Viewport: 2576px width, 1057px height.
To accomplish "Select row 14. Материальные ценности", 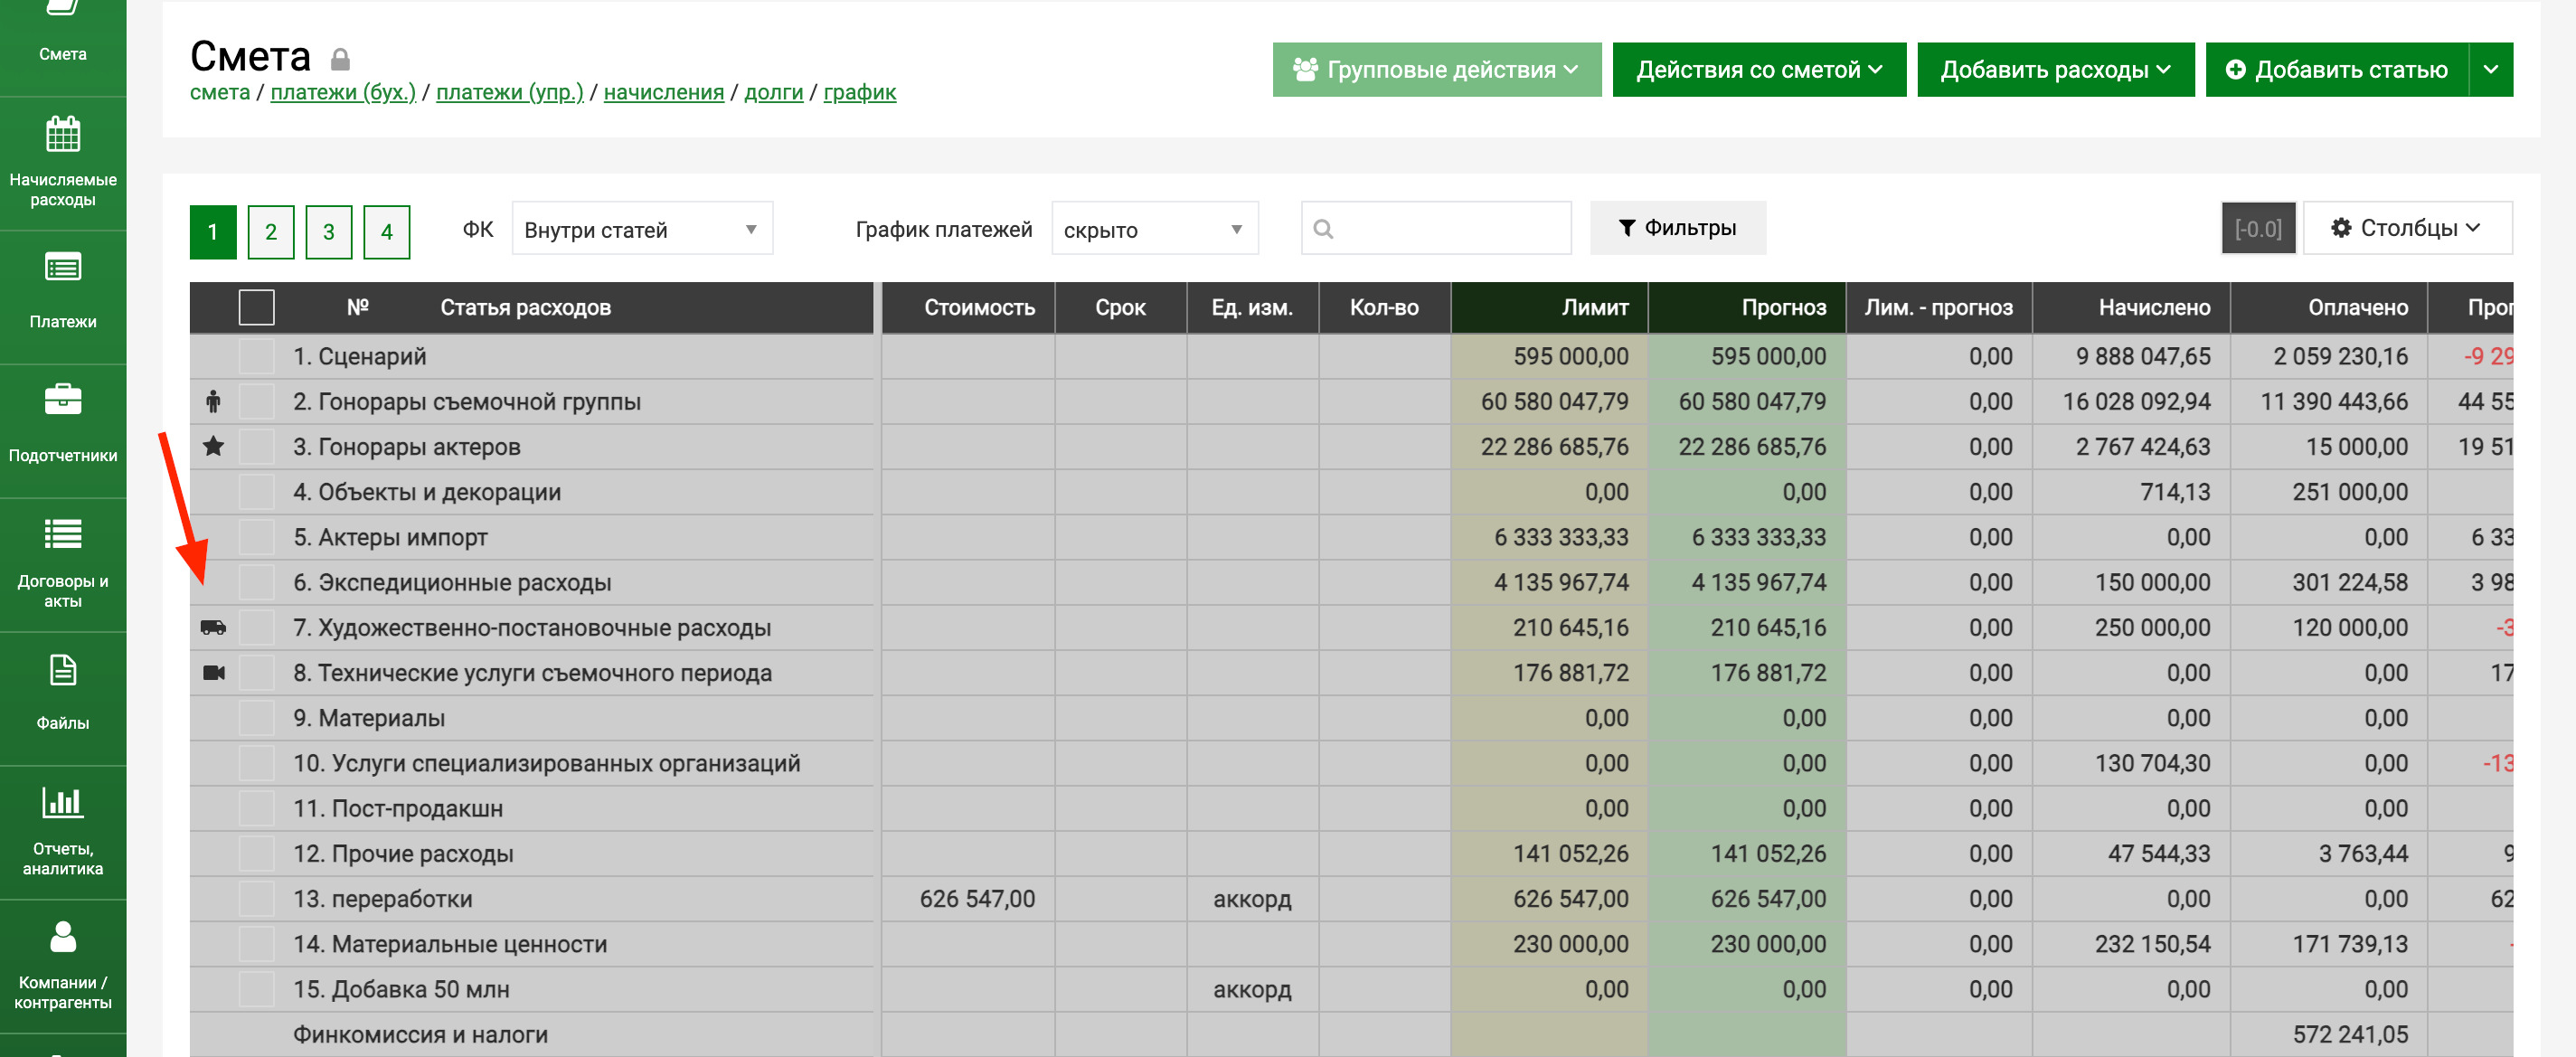I will (x=257, y=944).
